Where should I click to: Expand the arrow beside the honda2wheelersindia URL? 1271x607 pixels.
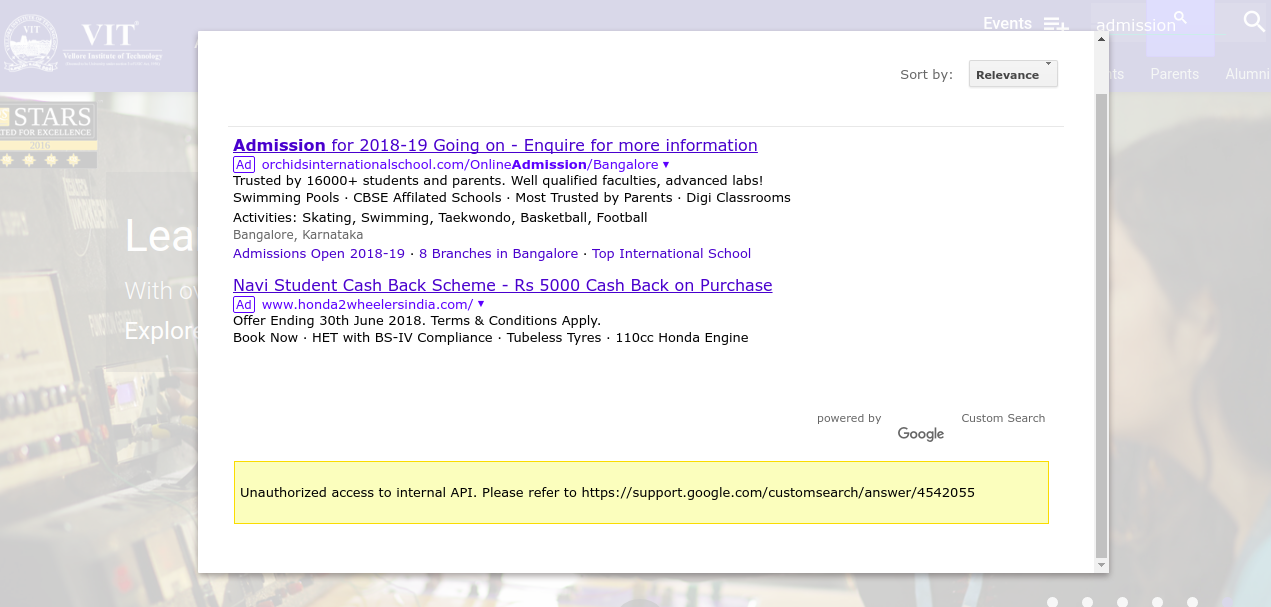(481, 304)
